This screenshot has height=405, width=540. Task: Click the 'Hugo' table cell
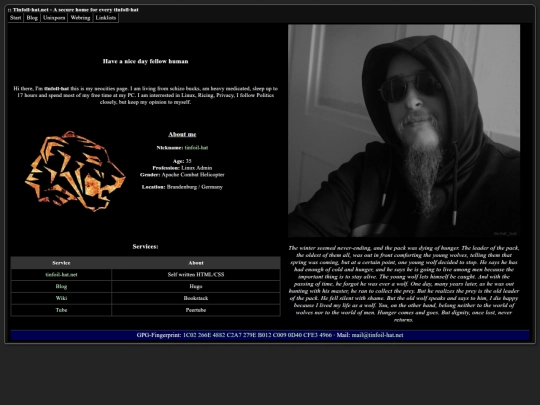pyautogui.click(x=196, y=286)
